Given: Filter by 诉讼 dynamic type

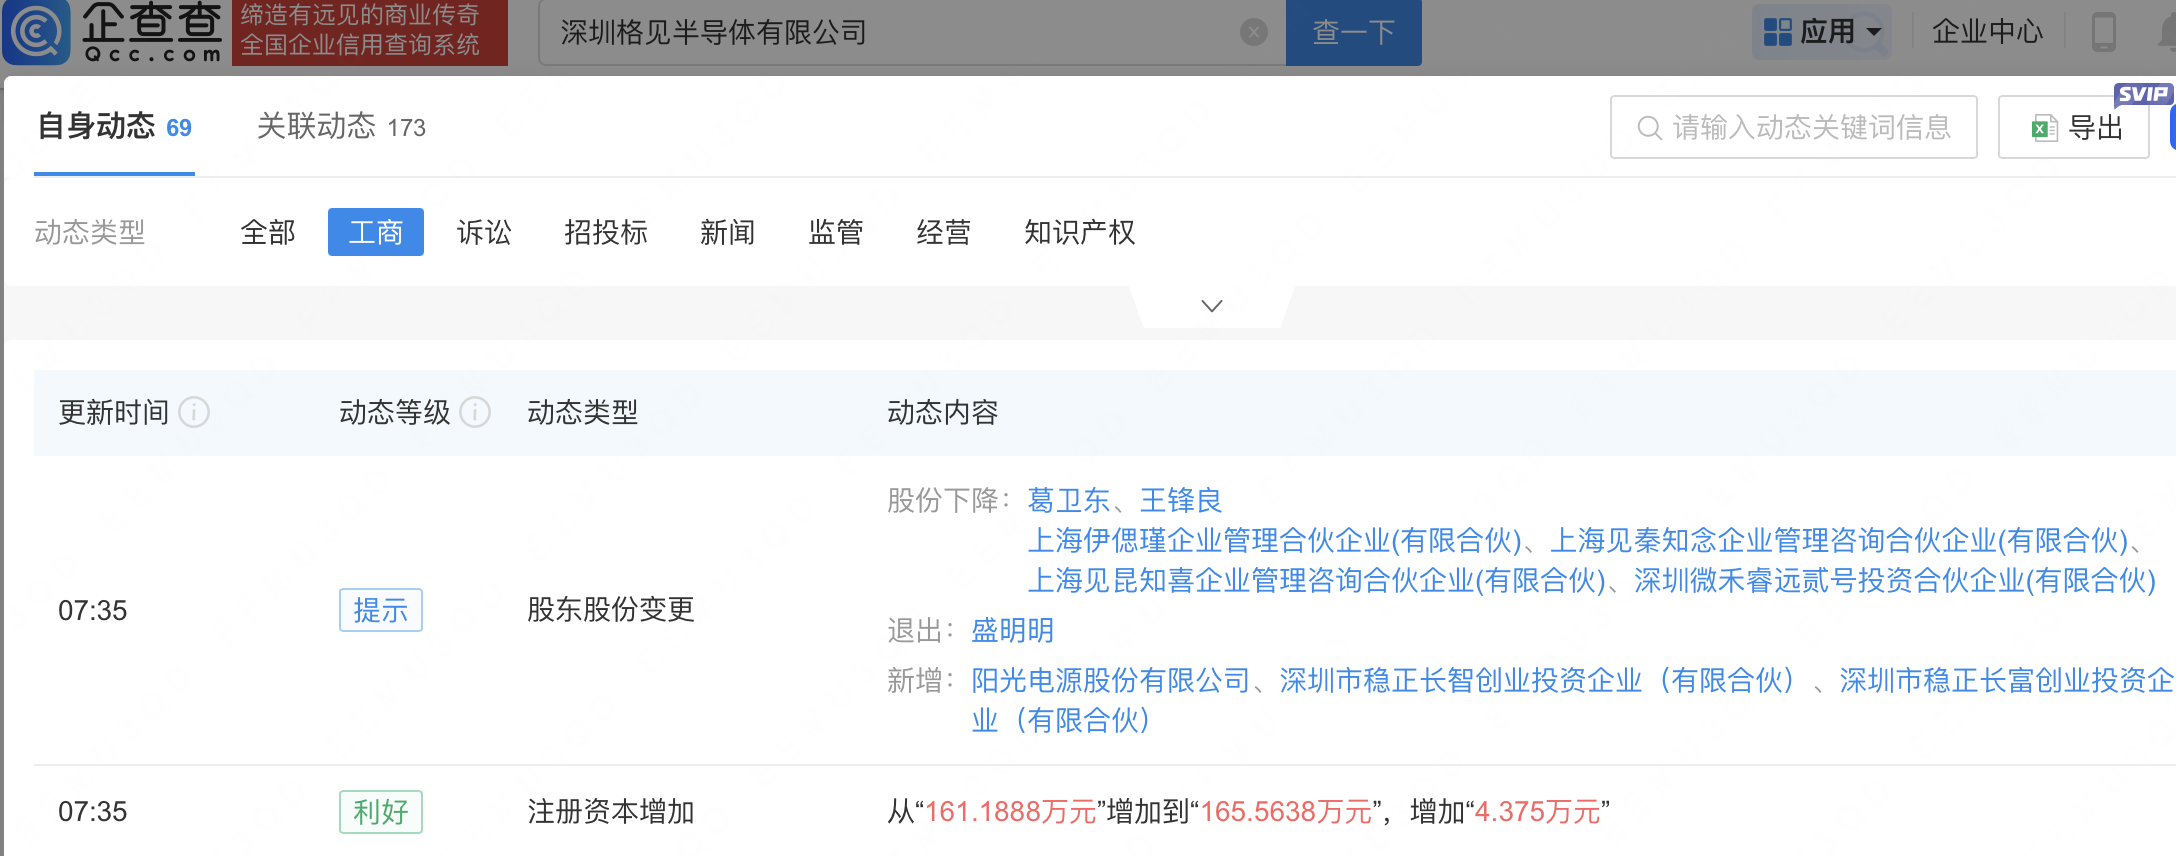Looking at the screenshot, I should 484,233.
